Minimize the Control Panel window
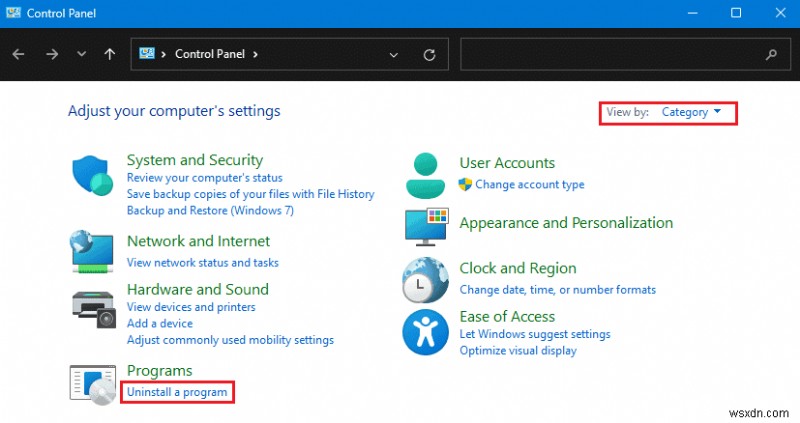 [692, 13]
